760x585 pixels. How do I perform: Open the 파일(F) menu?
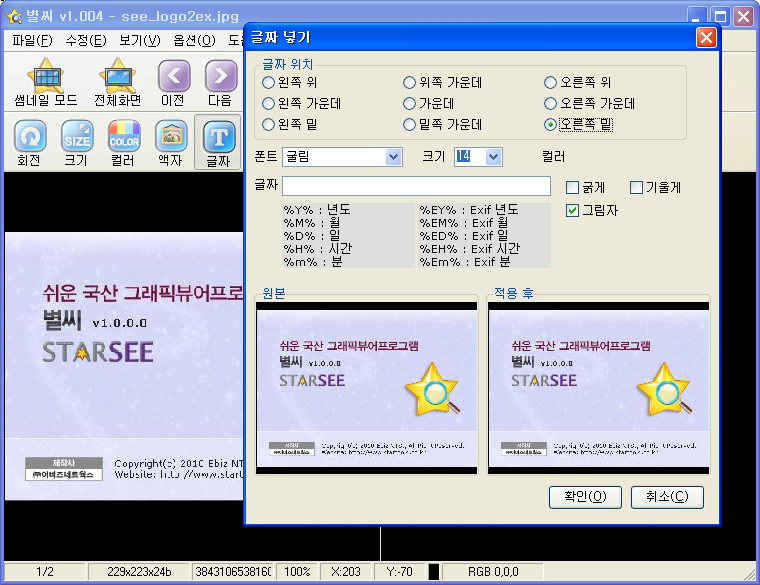32,41
